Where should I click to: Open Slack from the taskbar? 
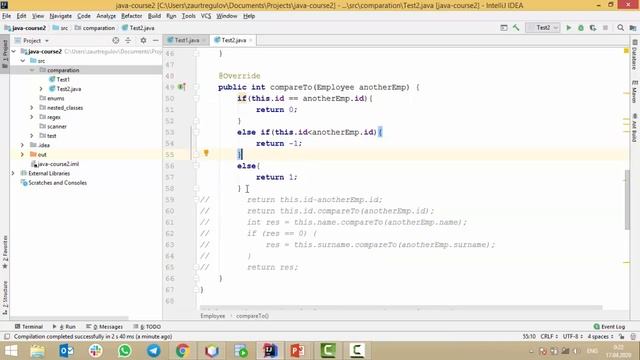(96, 351)
